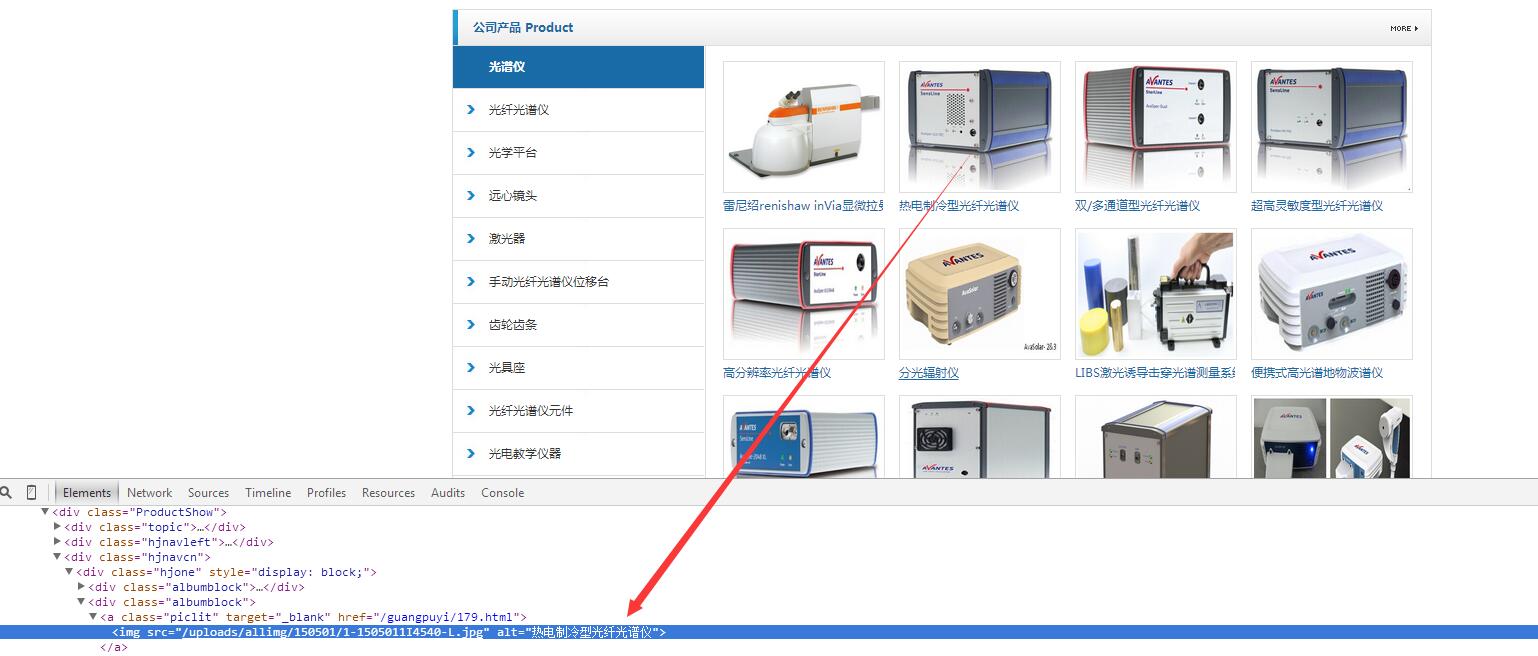Switch to the Network tab
Image resolution: width=1538 pixels, height=656 pixels.
149,493
